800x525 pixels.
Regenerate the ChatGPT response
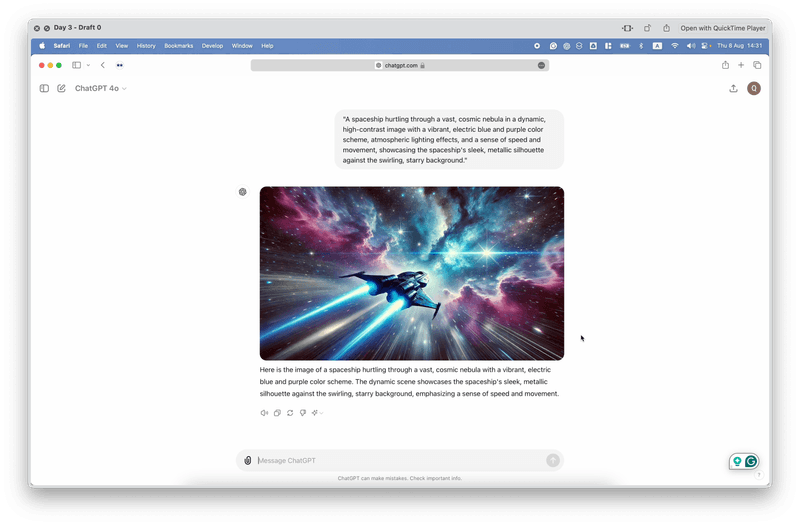290,413
